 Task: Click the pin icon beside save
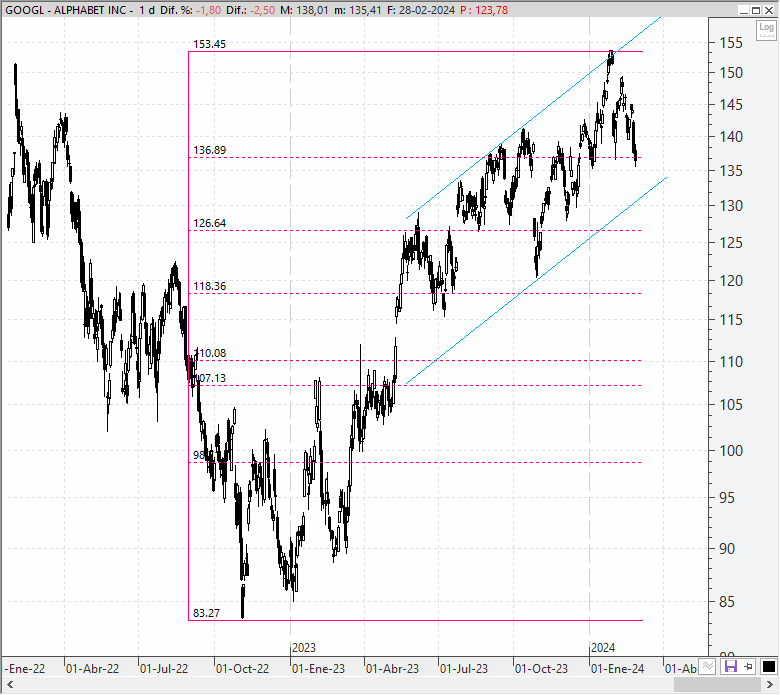point(749,666)
